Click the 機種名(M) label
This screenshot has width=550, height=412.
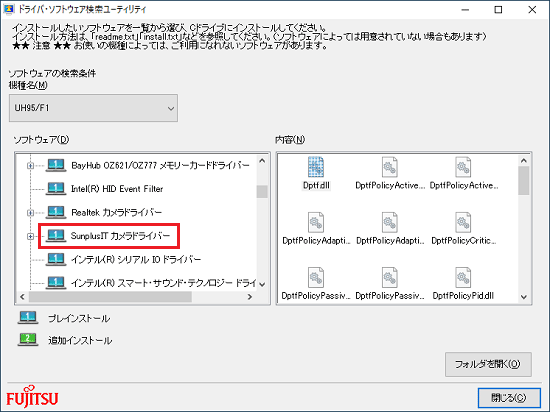[x=28, y=85]
